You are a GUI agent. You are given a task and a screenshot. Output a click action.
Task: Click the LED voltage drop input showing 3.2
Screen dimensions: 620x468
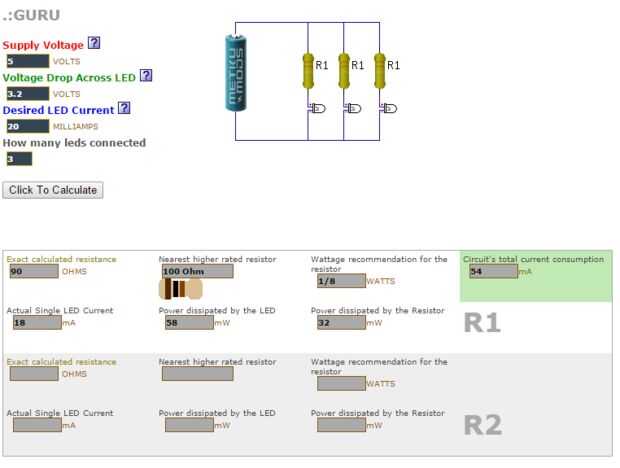(28, 94)
